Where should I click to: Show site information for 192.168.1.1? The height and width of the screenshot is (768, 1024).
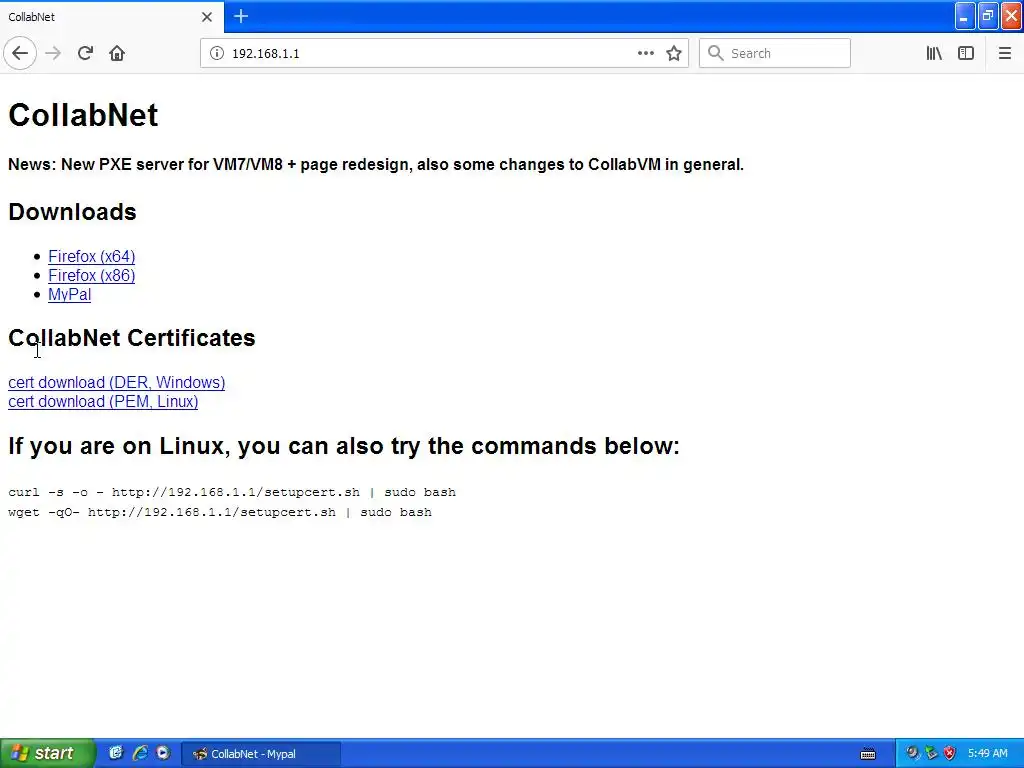tap(217, 53)
